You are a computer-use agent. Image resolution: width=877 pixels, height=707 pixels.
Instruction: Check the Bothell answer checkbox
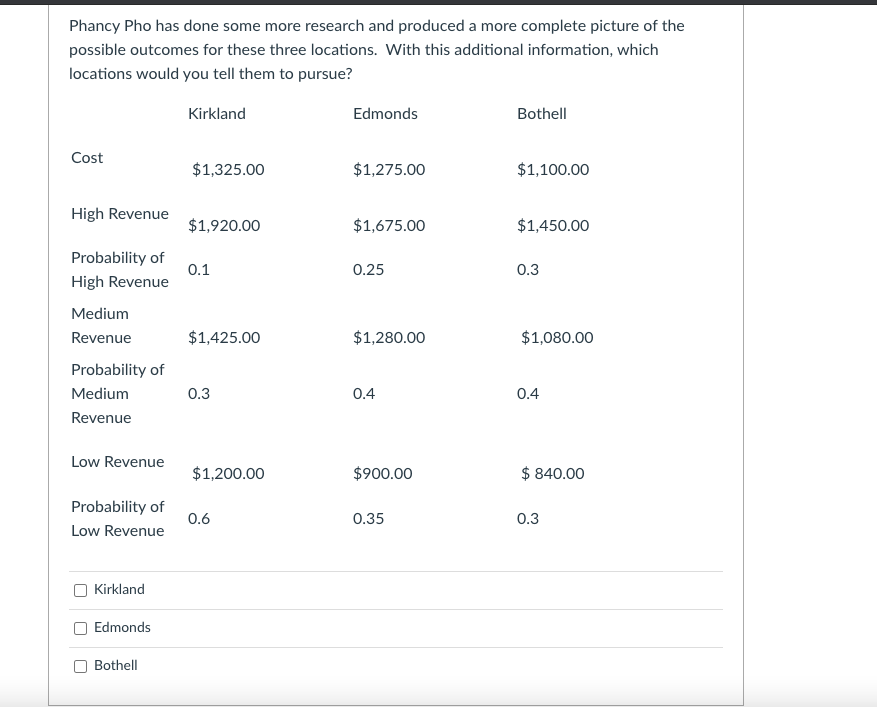pyautogui.click(x=80, y=666)
